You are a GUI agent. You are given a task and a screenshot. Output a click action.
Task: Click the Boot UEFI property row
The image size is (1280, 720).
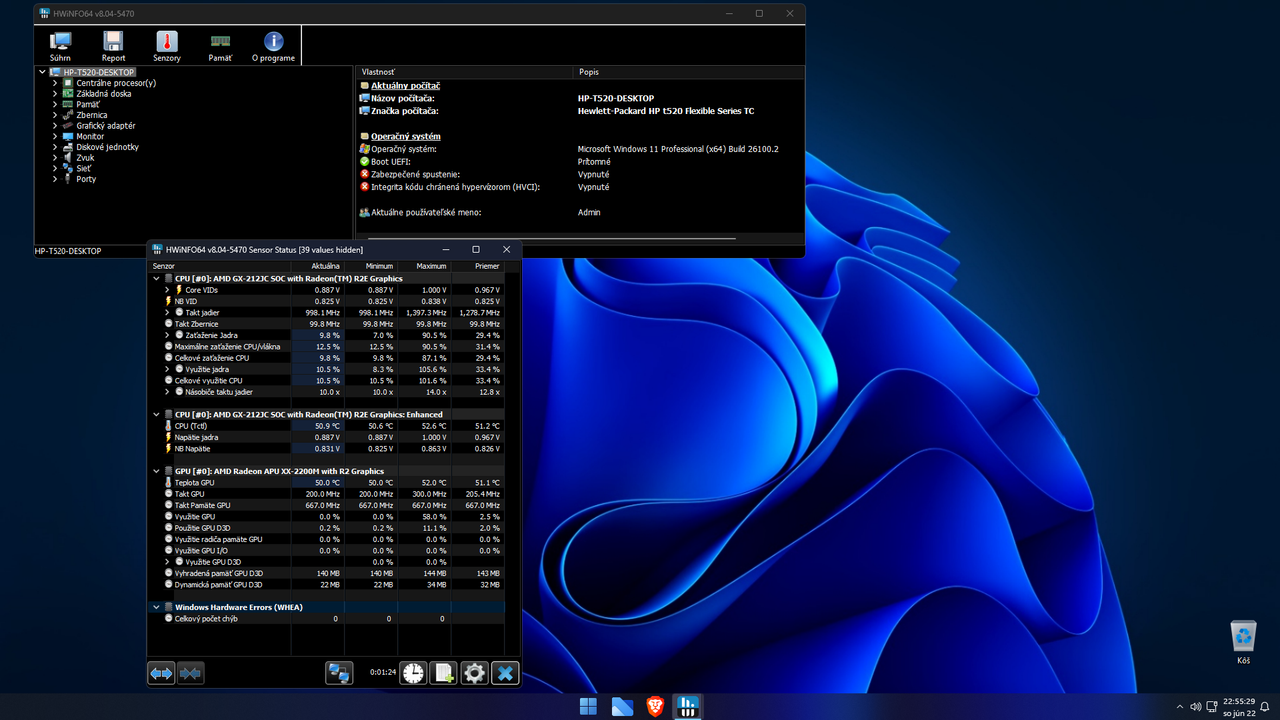pos(580,161)
